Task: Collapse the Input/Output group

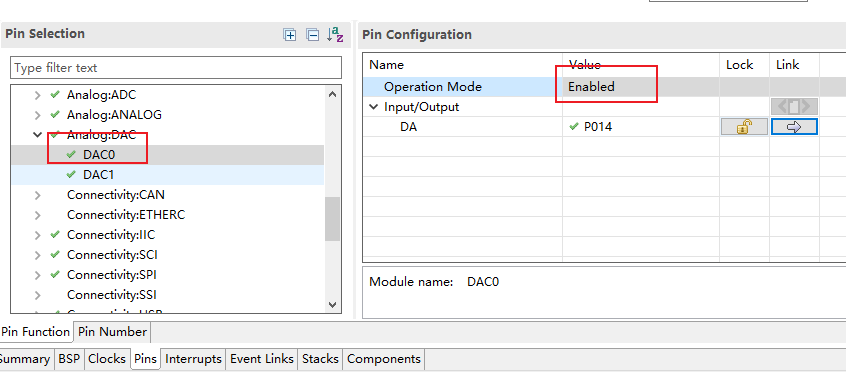Action: point(374,107)
